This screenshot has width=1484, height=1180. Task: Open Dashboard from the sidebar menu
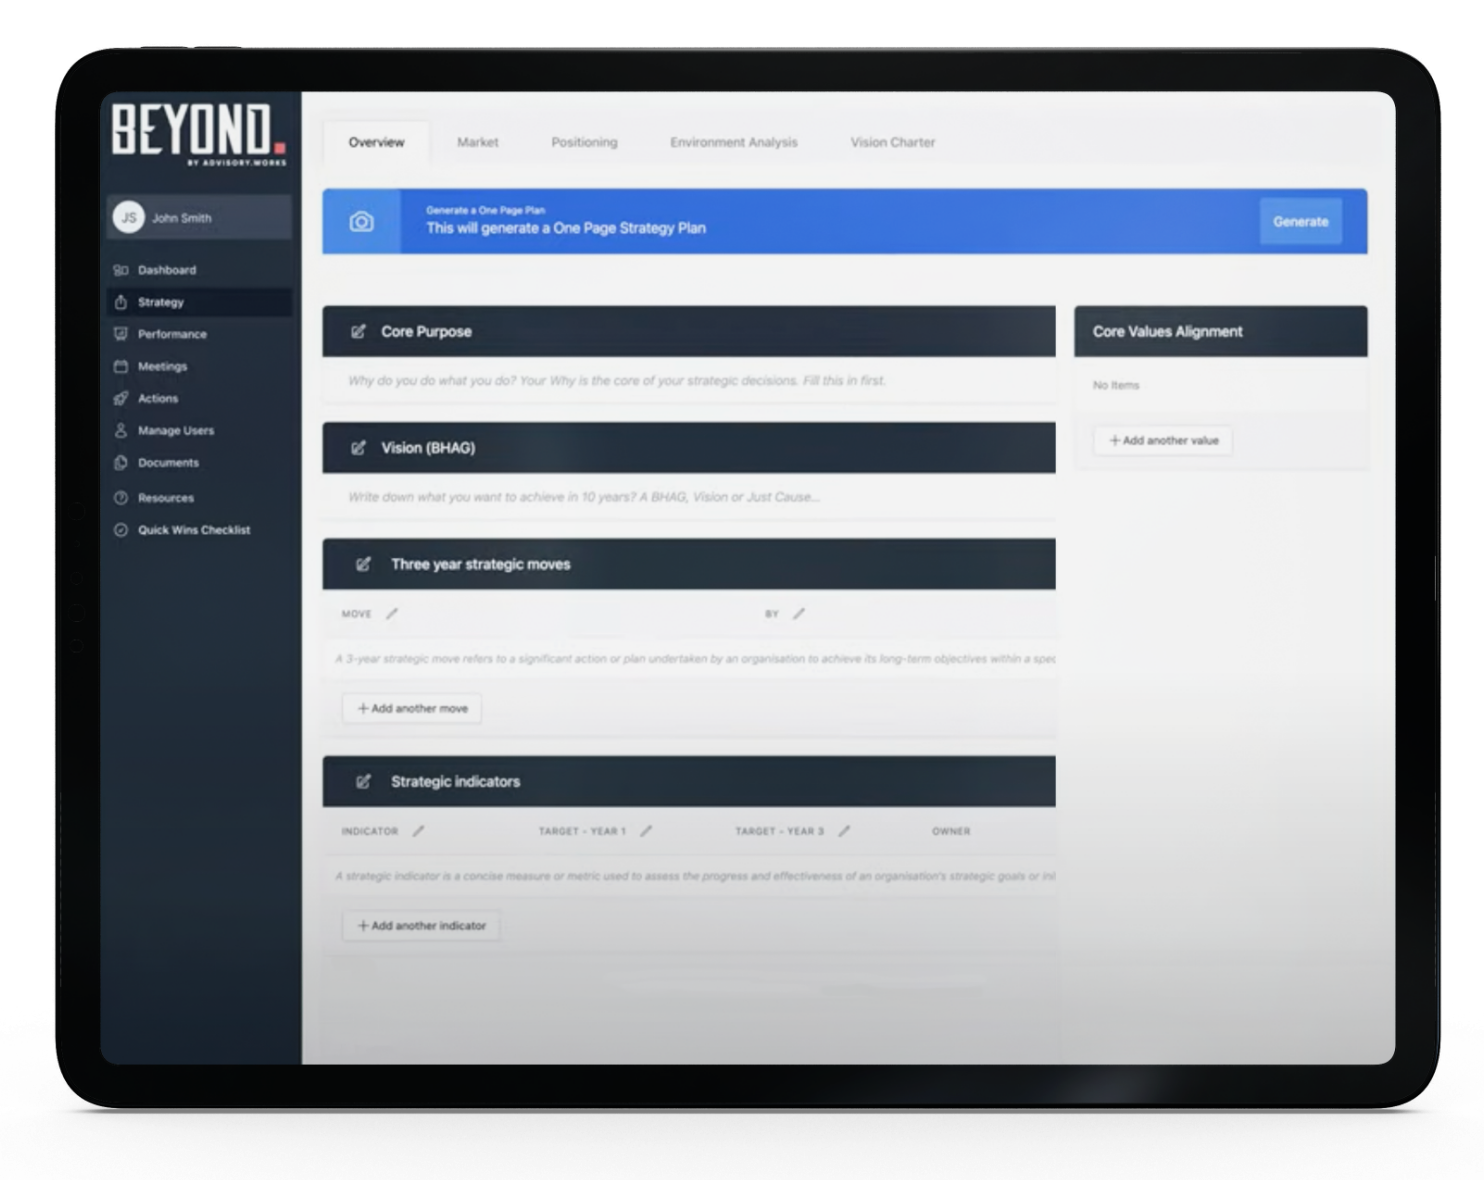pos(199,270)
